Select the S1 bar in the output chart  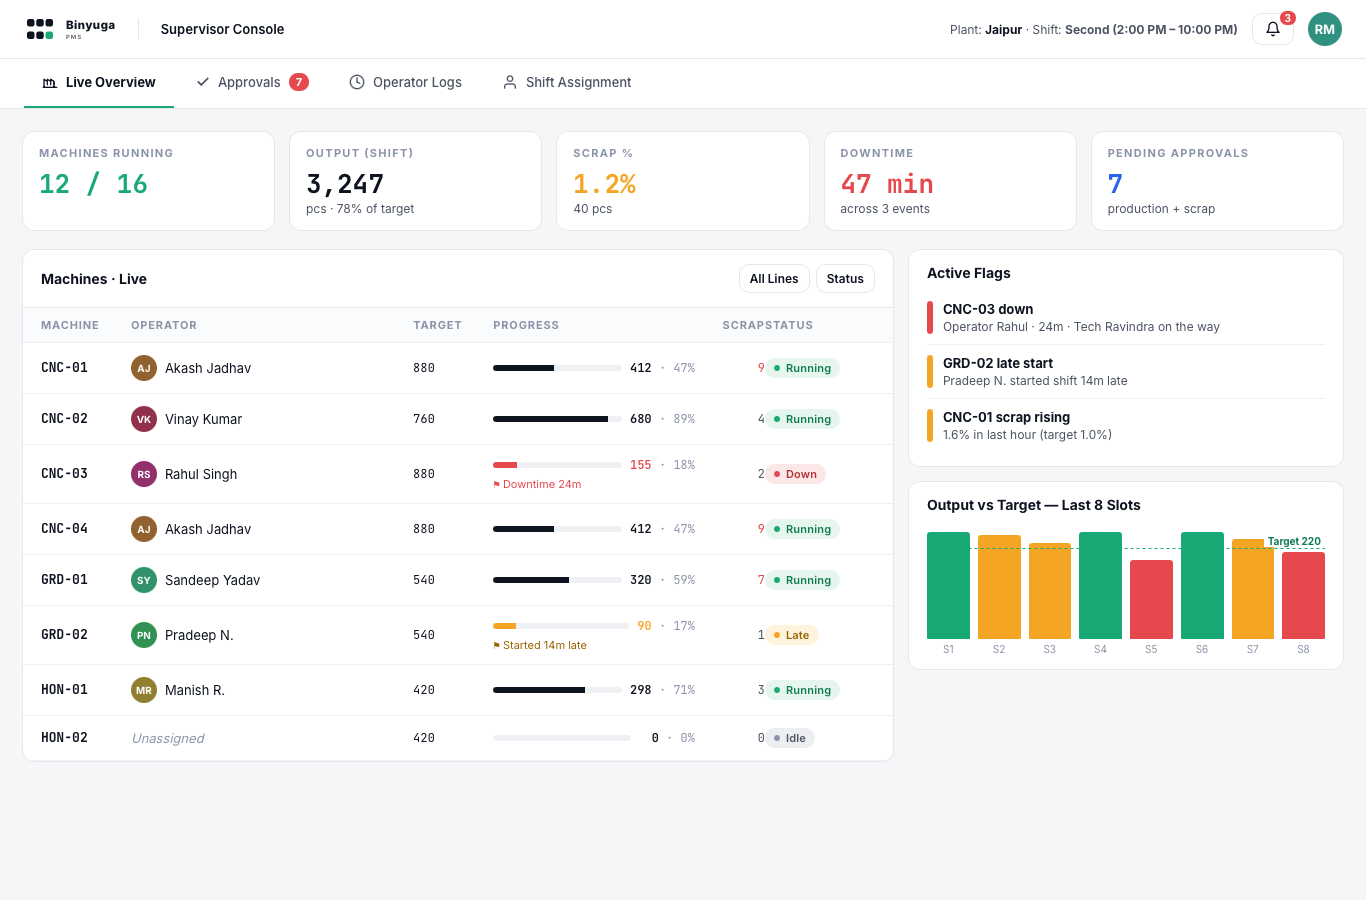[948, 585]
